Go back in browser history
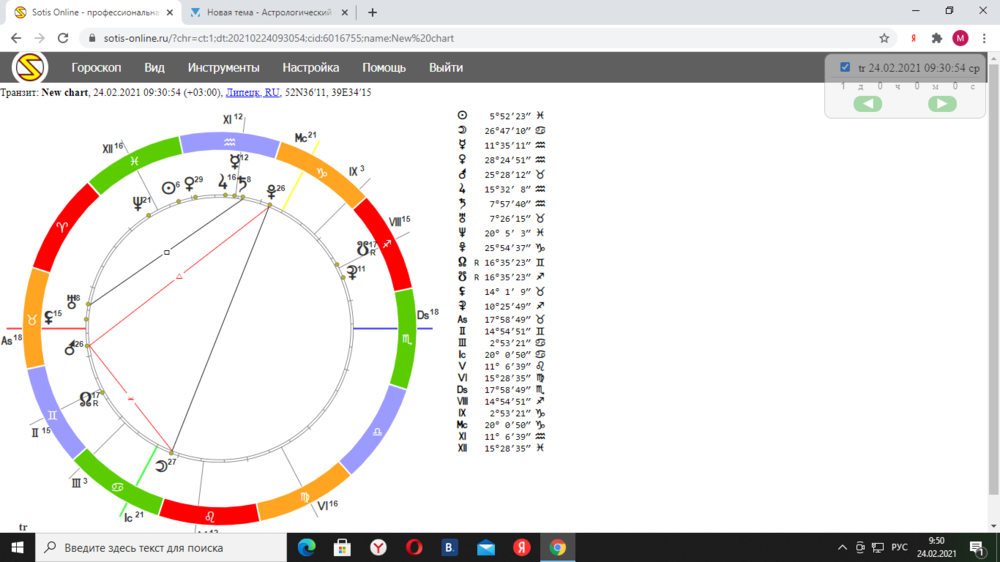1000x562 pixels. click(x=16, y=38)
